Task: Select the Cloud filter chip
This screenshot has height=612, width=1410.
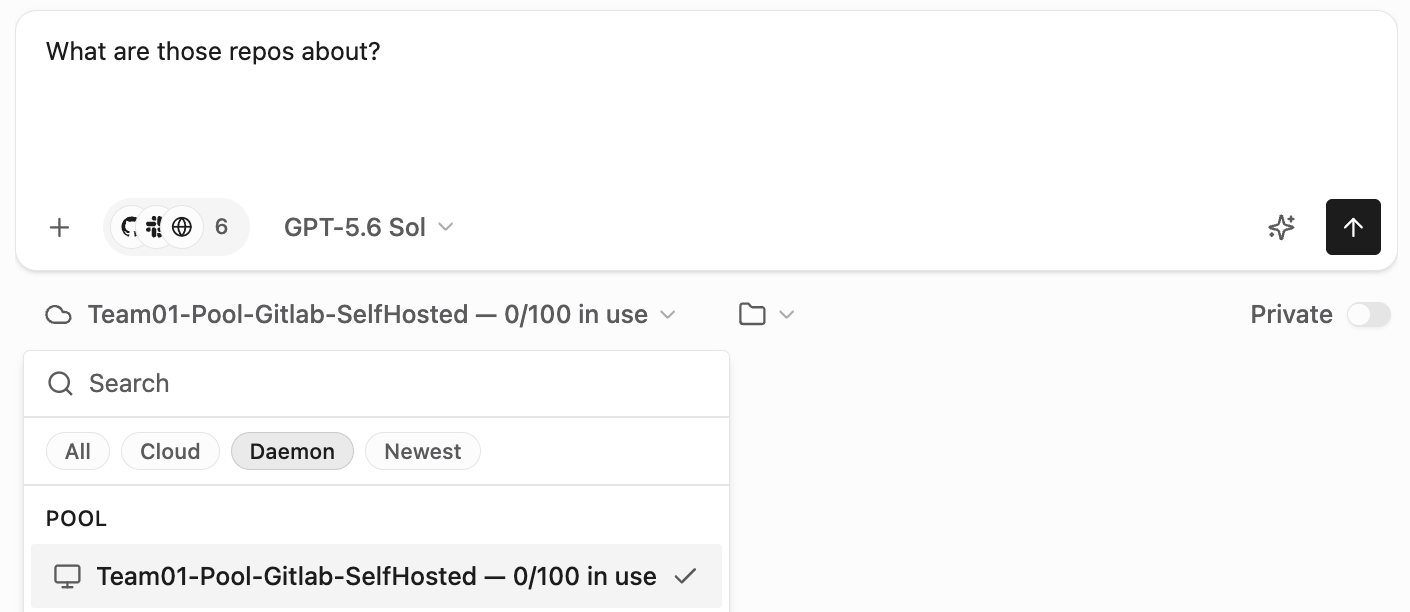Action: 170,451
